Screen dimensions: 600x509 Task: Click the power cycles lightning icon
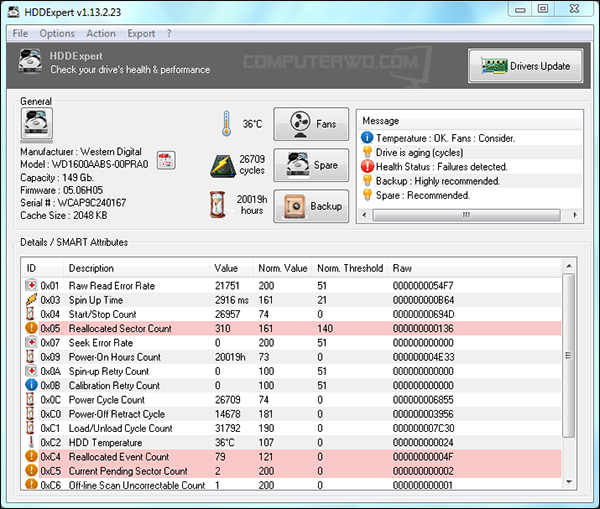coord(222,166)
